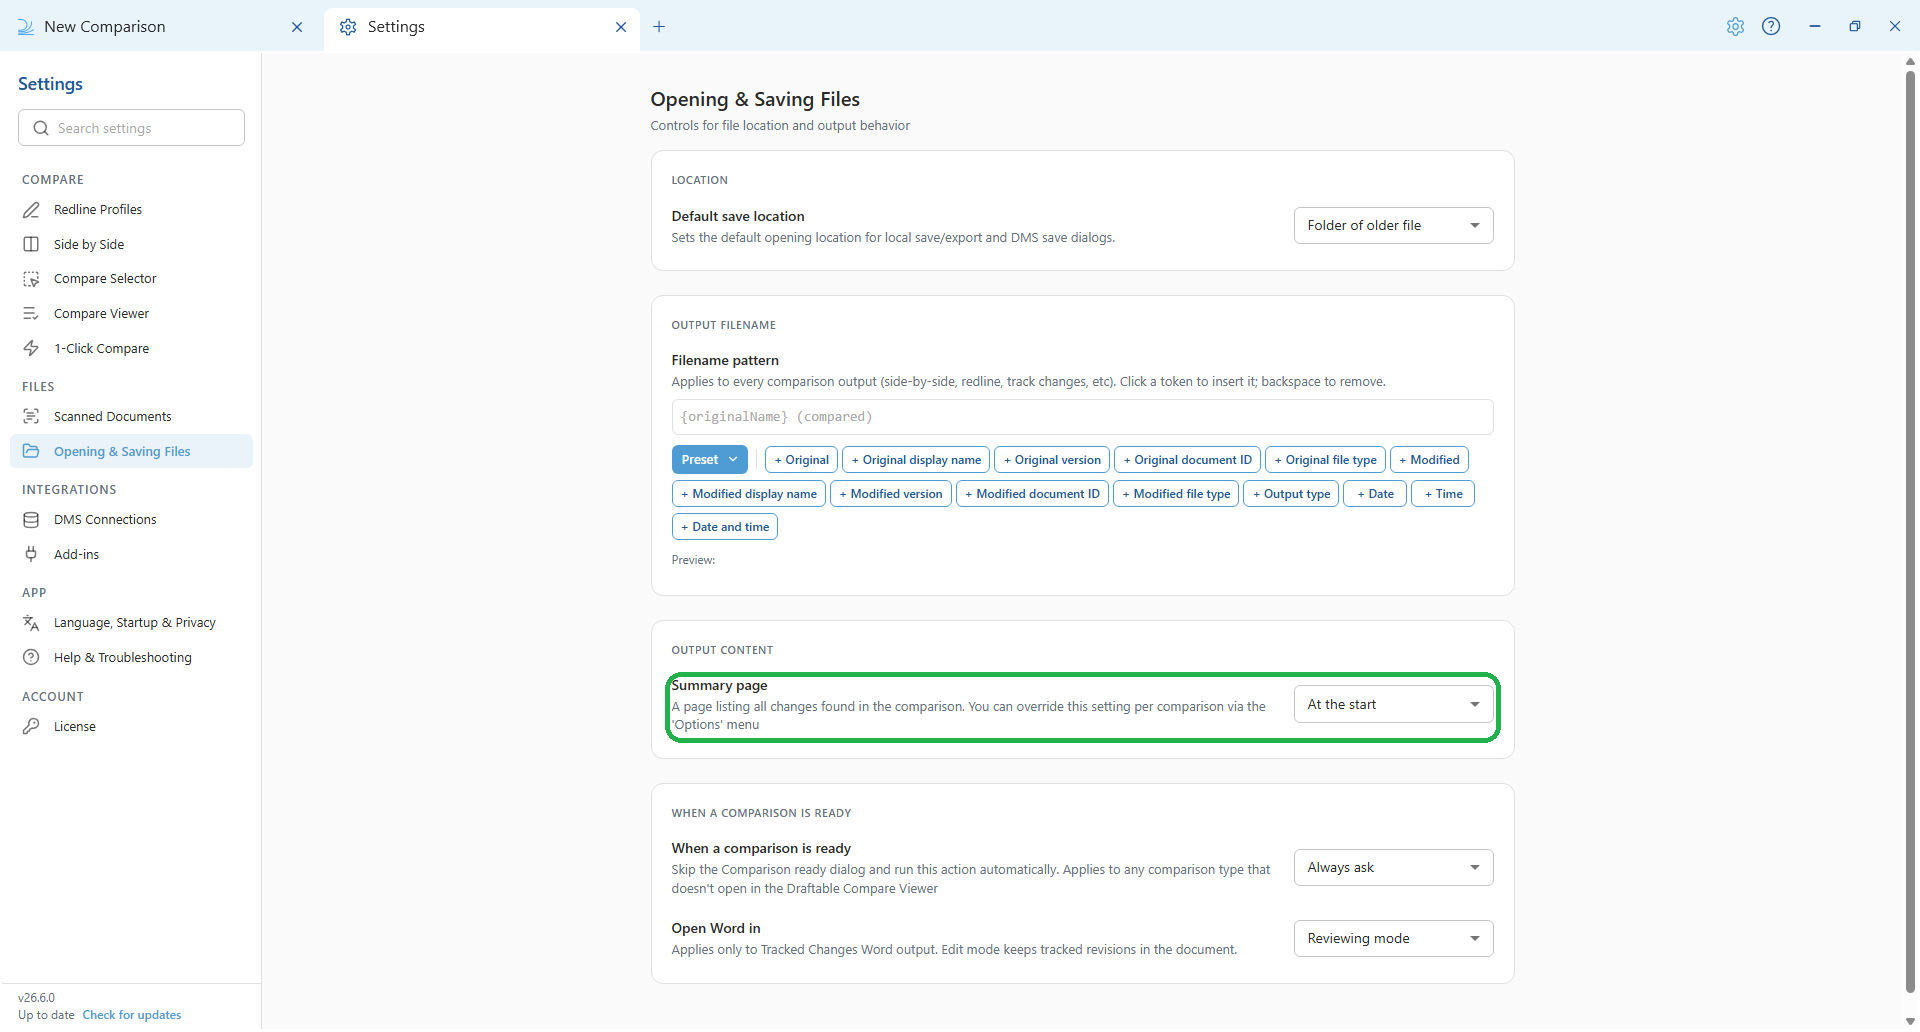Open Side by Side settings

(131, 245)
